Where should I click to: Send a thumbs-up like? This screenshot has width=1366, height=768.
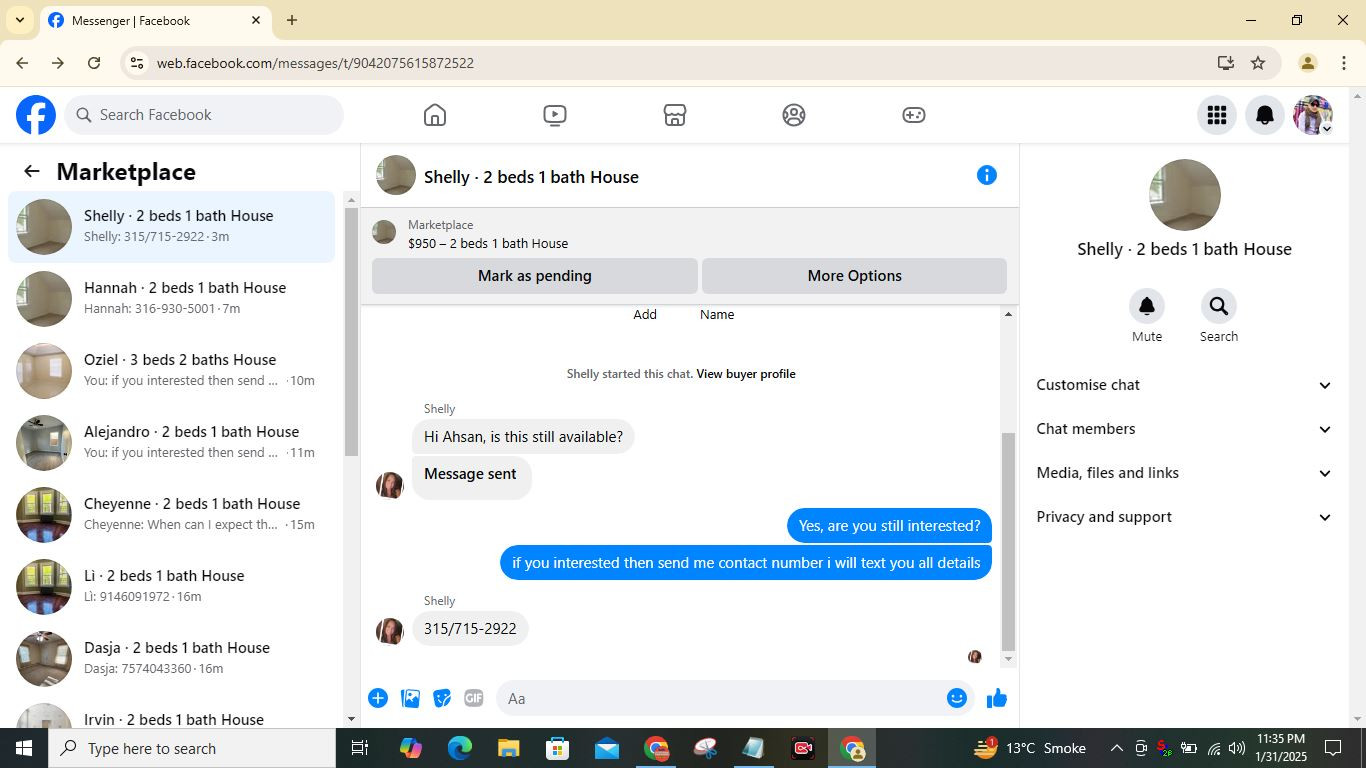coord(997,698)
